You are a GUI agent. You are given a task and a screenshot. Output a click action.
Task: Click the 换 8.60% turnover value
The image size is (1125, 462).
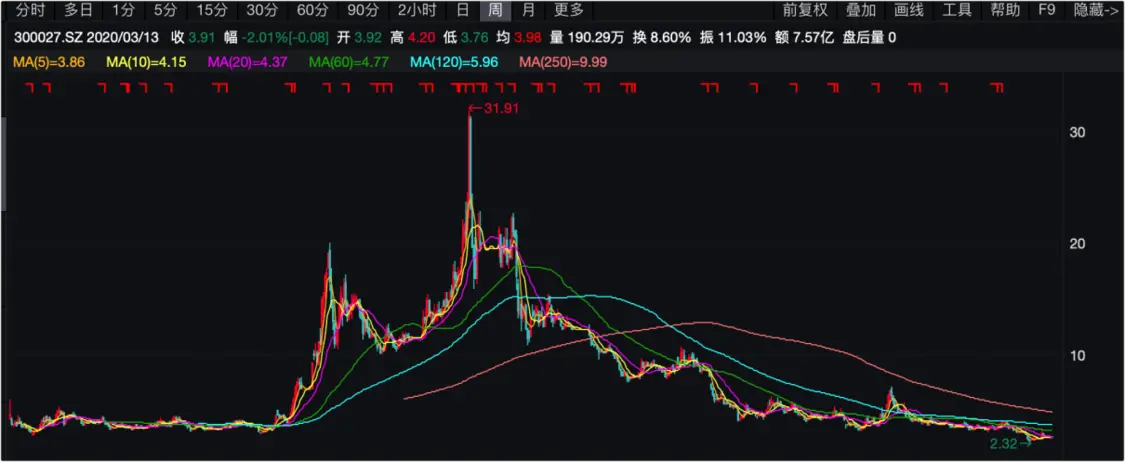tap(664, 38)
